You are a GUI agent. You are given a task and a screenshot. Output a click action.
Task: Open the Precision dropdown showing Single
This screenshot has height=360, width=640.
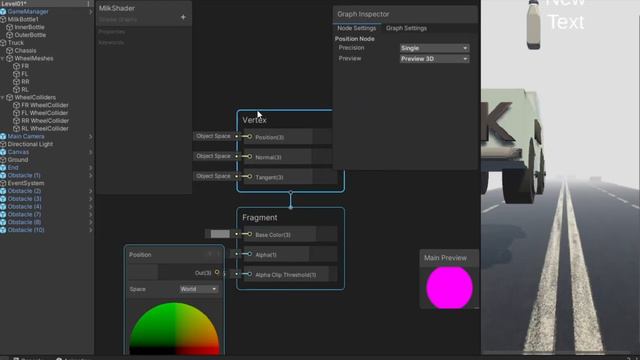[x=434, y=48]
